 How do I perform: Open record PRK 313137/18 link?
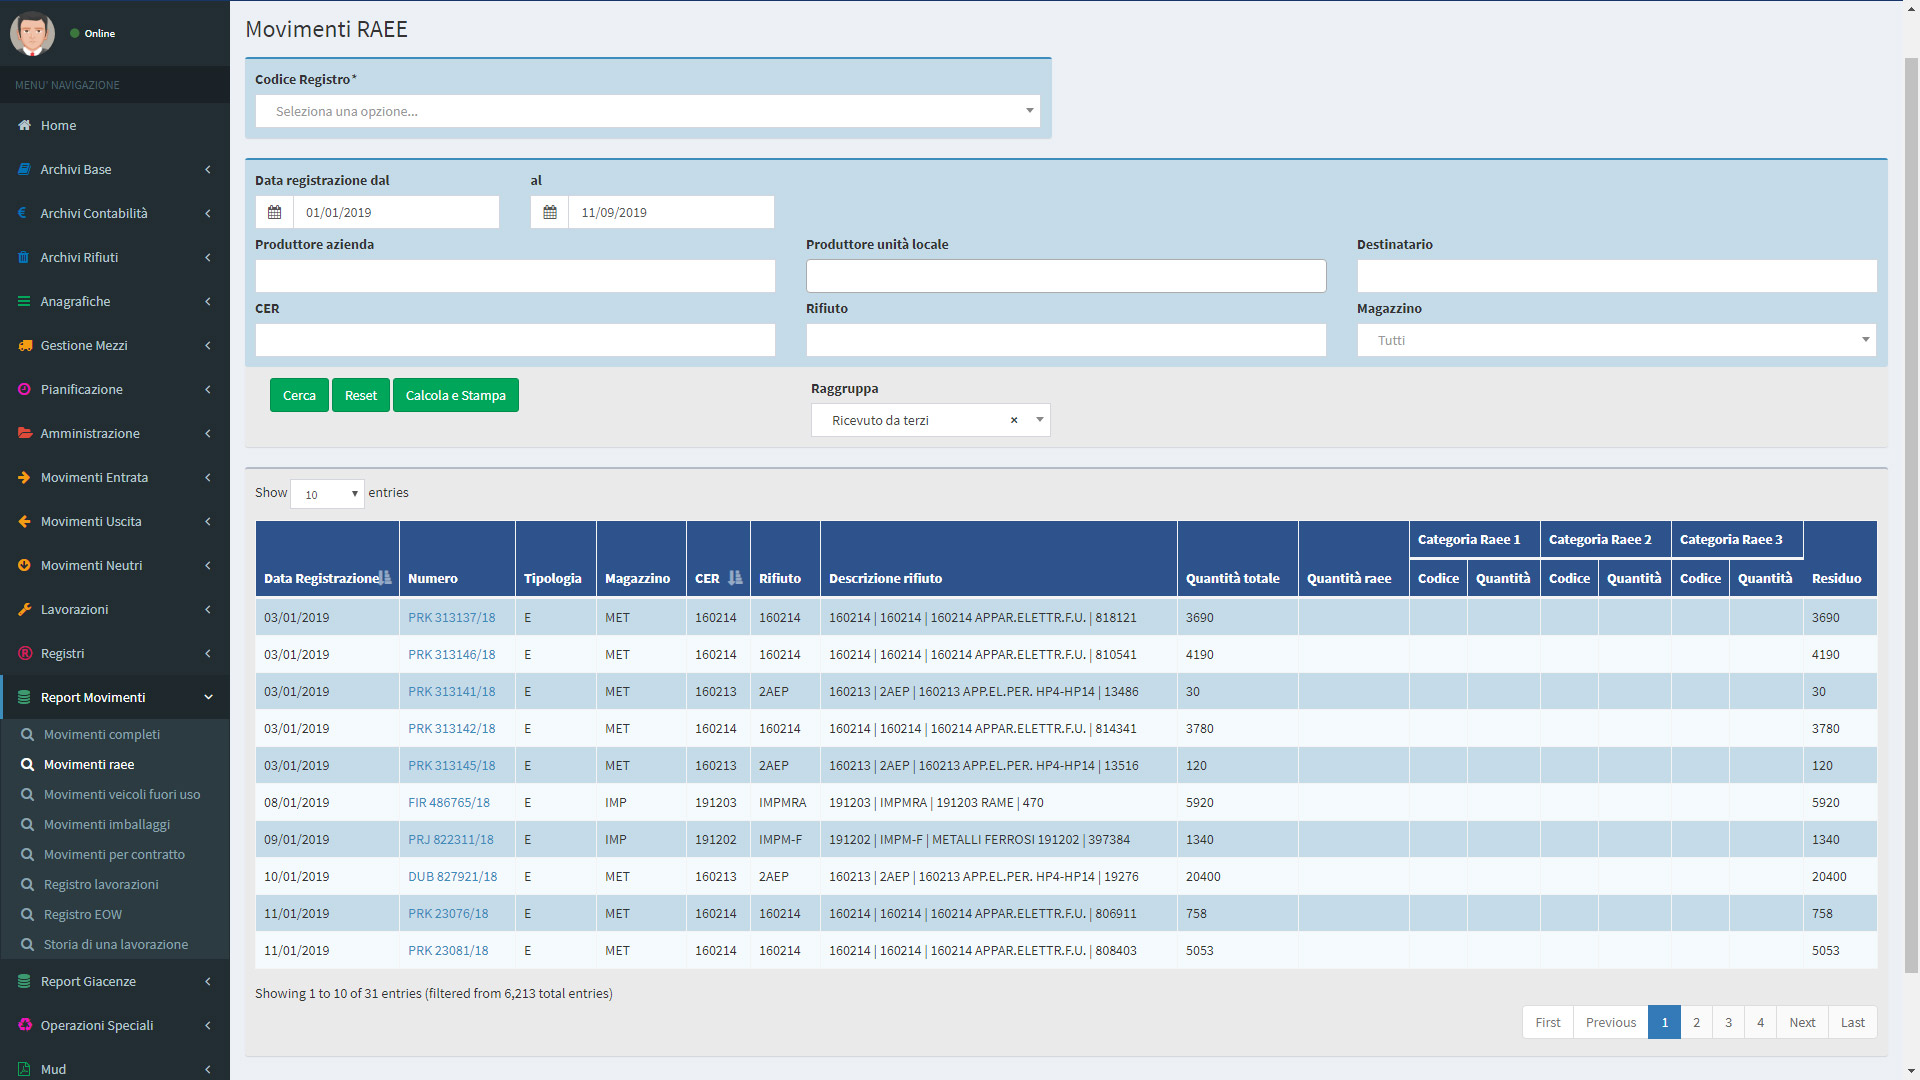point(451,617)
